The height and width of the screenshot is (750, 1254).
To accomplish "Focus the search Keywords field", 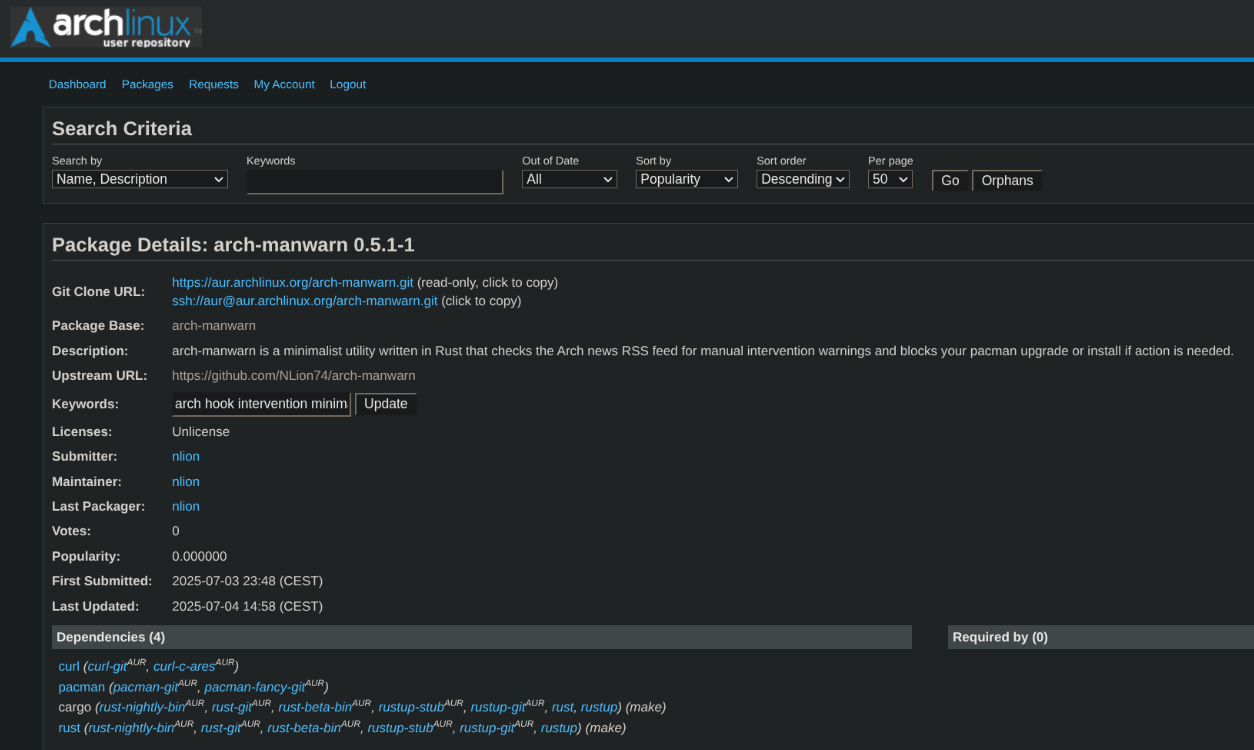I will pos(375,181).
